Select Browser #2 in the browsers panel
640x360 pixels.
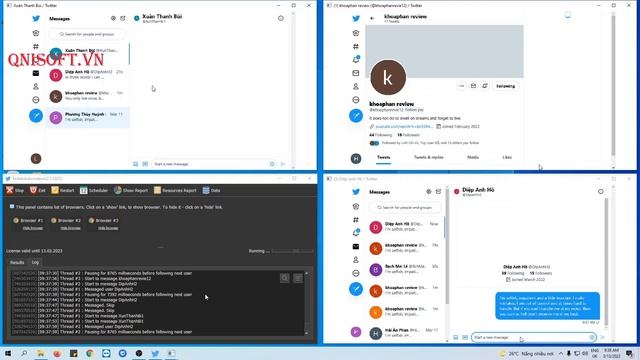[x=66, y=220]
